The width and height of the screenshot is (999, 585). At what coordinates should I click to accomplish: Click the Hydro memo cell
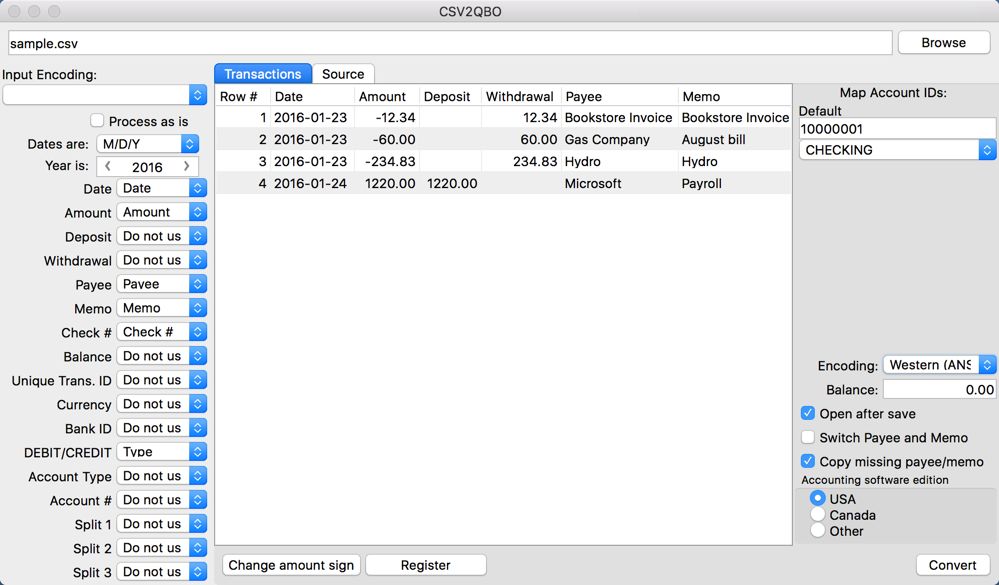[735, 161]
